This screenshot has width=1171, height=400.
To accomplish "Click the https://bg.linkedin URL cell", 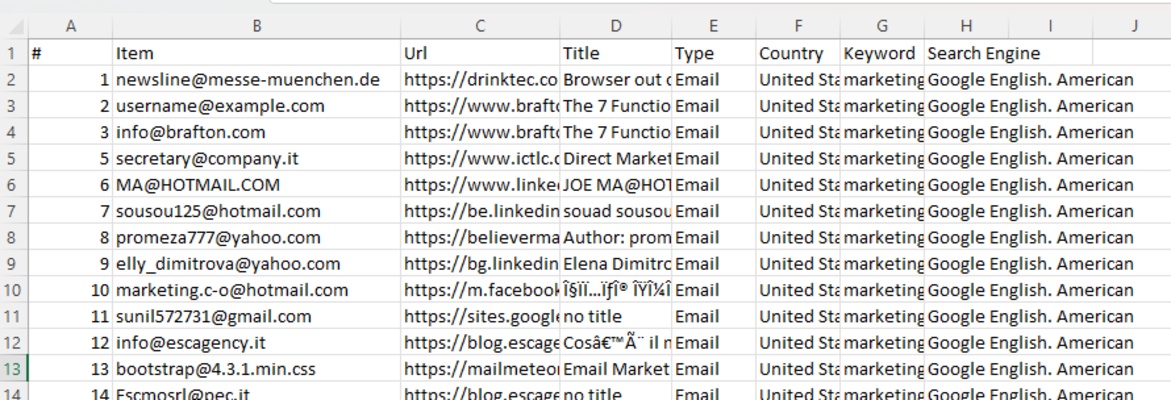I will [480, 263].
